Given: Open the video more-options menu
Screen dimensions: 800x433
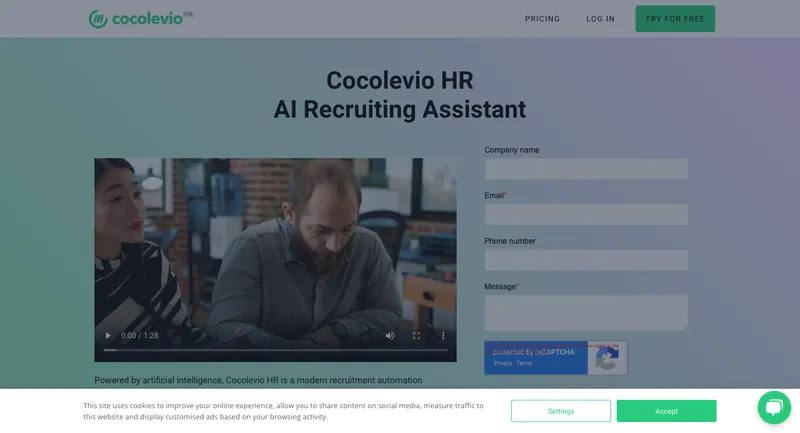Looking at the screenshot, I should (x=443, y=336).
